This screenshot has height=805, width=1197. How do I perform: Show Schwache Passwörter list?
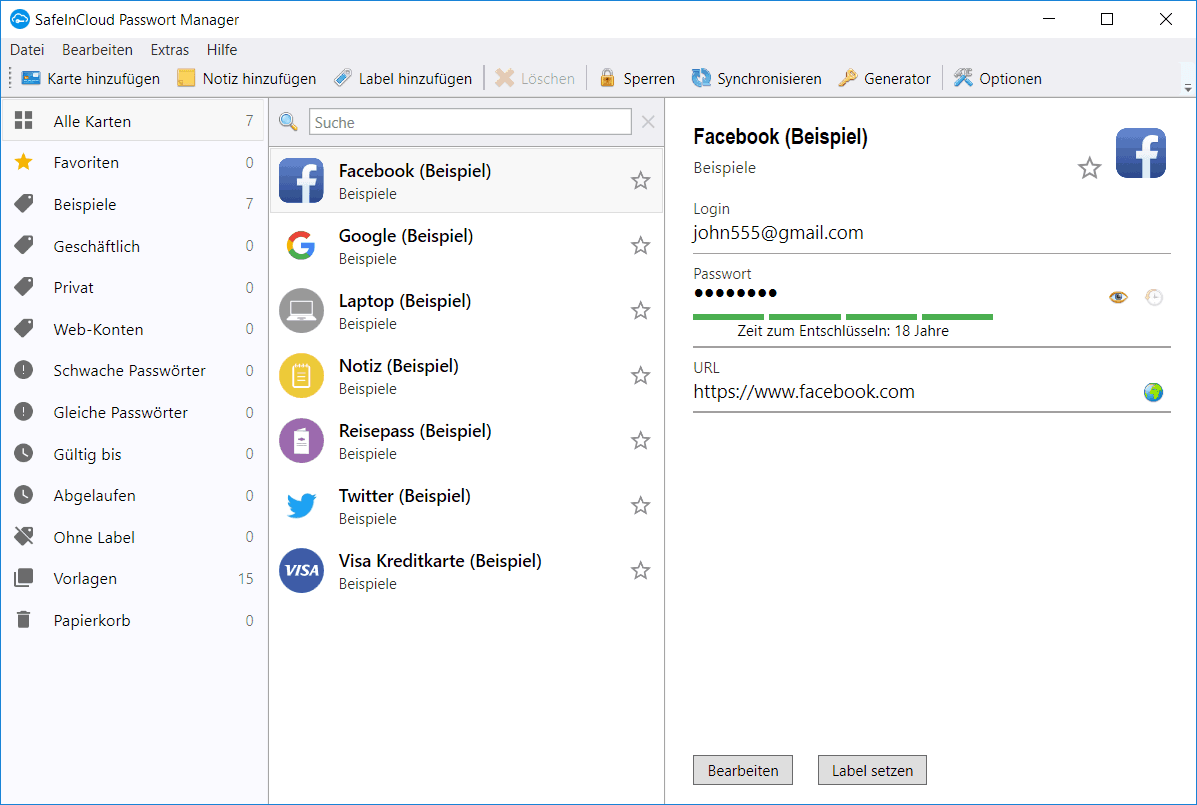(x=134, y=371)
